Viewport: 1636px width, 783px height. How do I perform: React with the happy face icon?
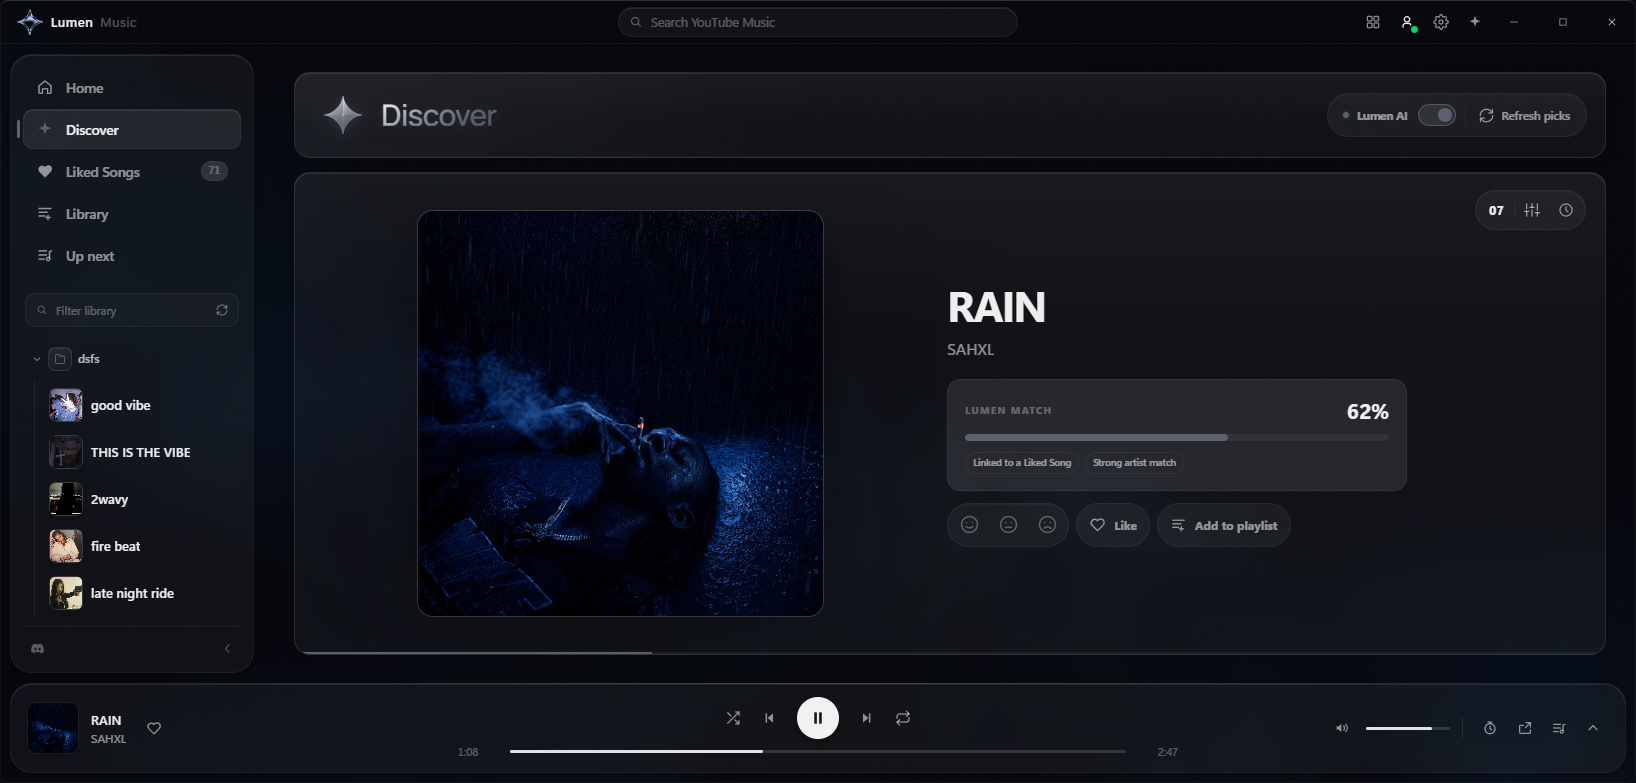tap(969, 525)
